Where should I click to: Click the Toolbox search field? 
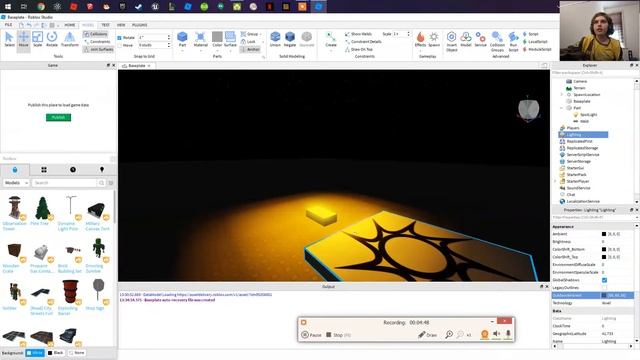(65, 183)
